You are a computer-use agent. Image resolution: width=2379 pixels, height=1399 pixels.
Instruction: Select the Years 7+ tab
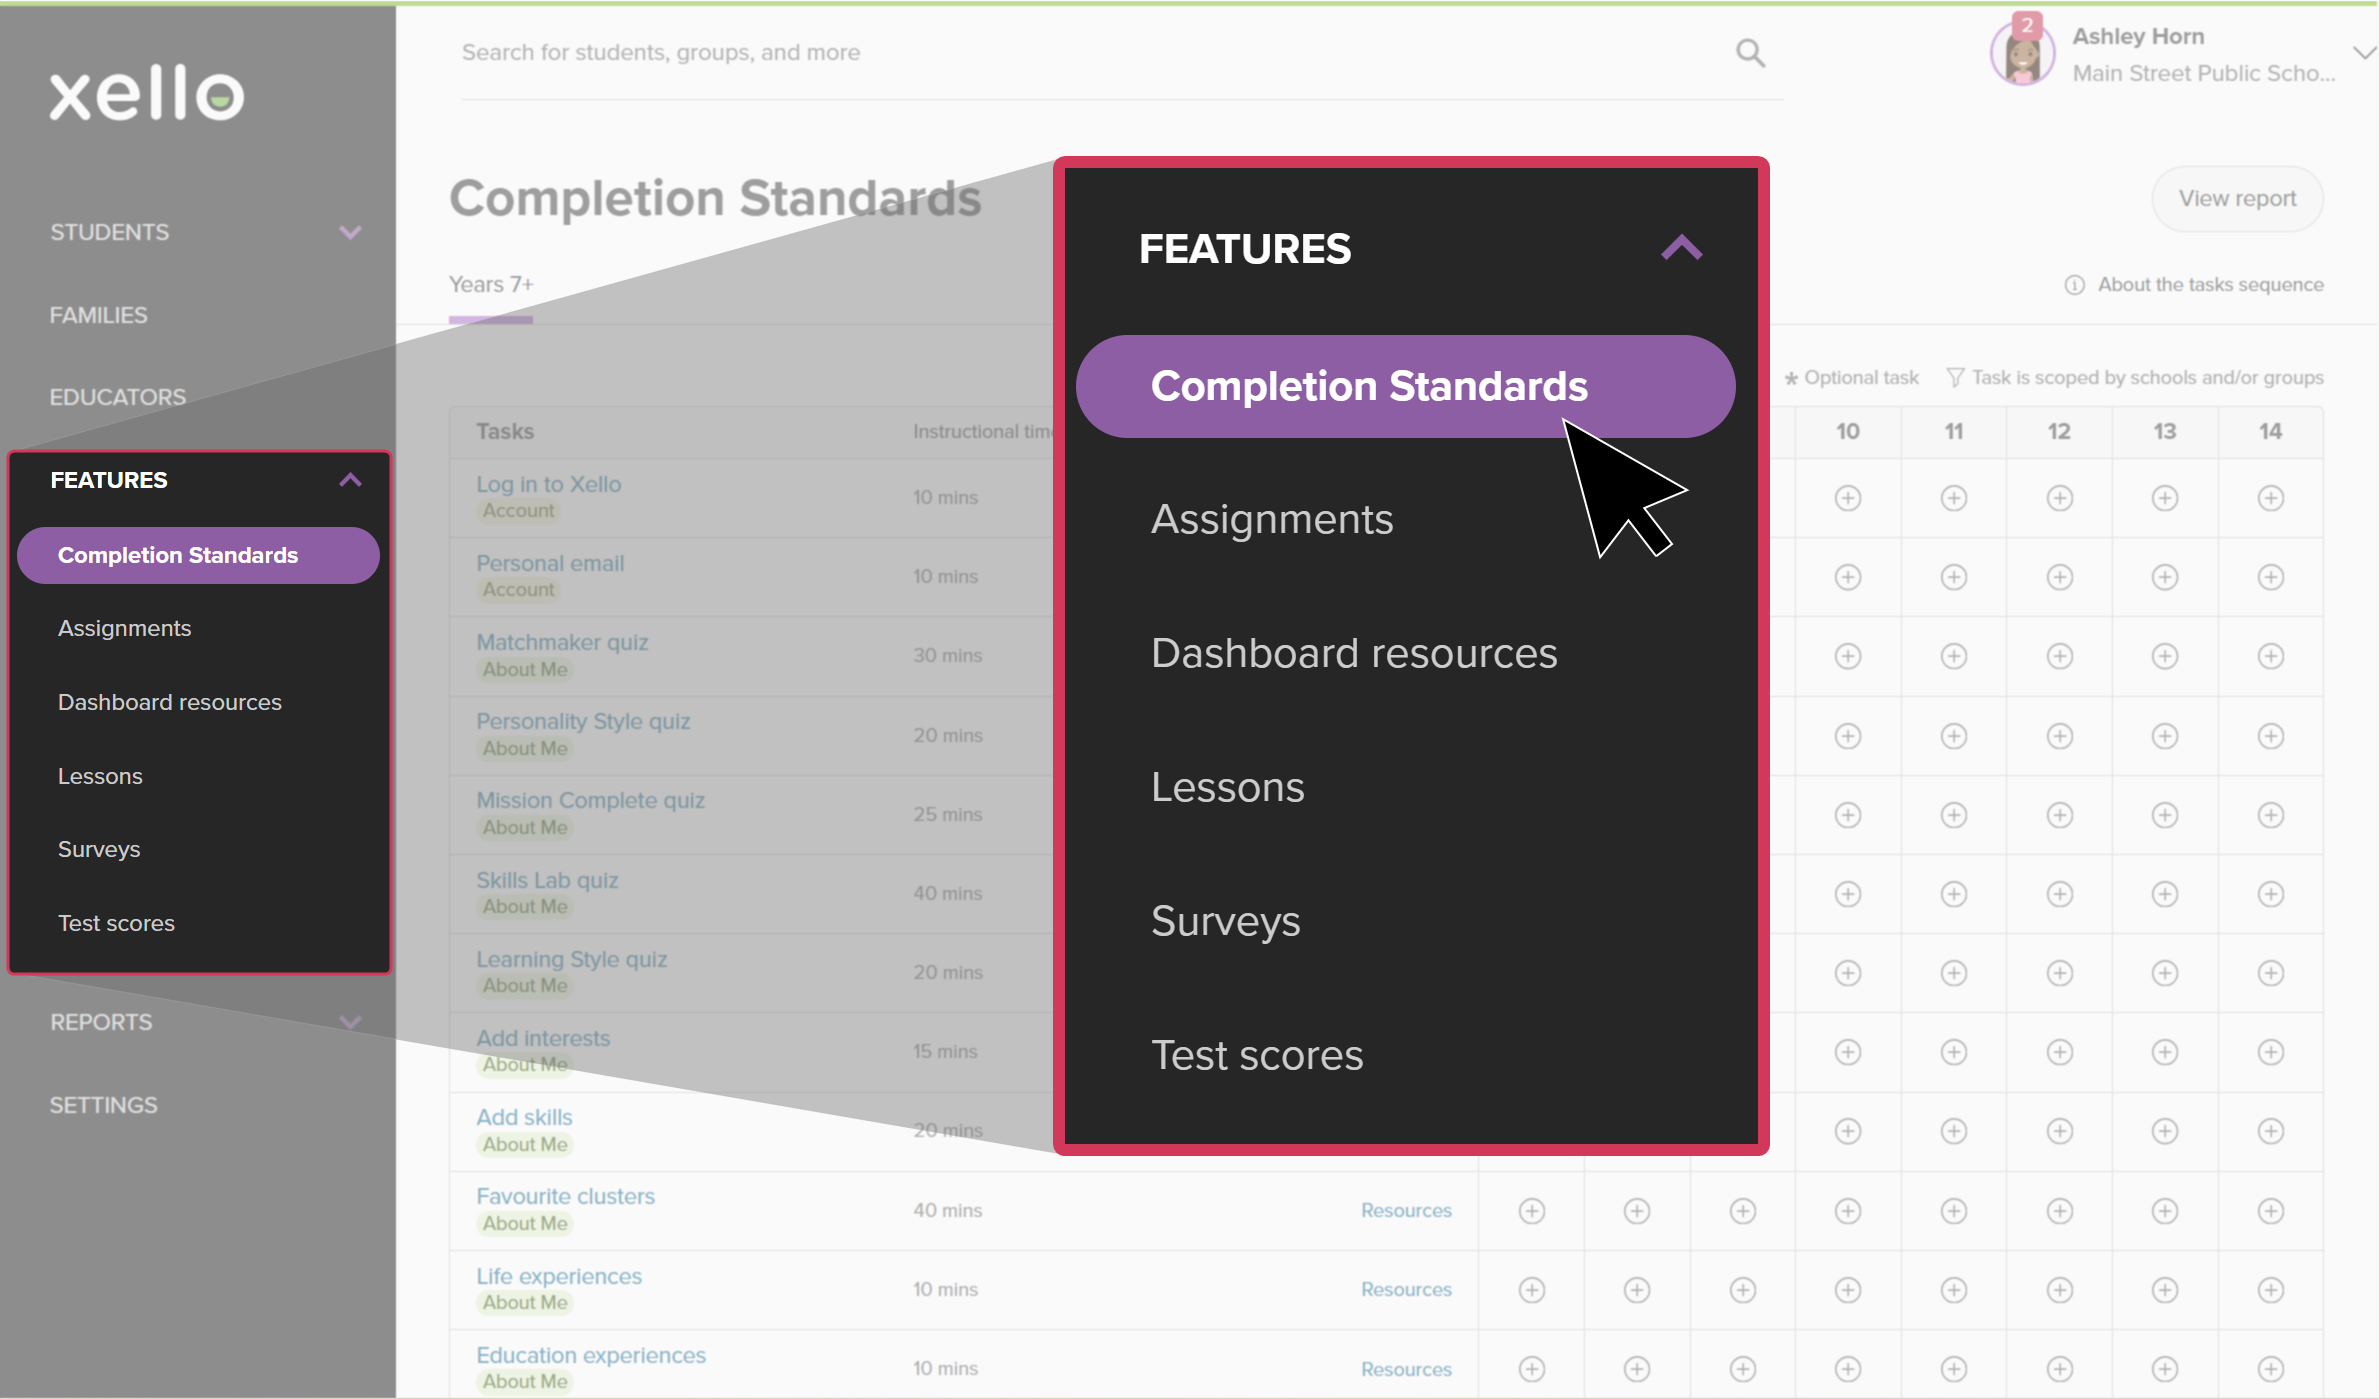(x=491, y=285)
